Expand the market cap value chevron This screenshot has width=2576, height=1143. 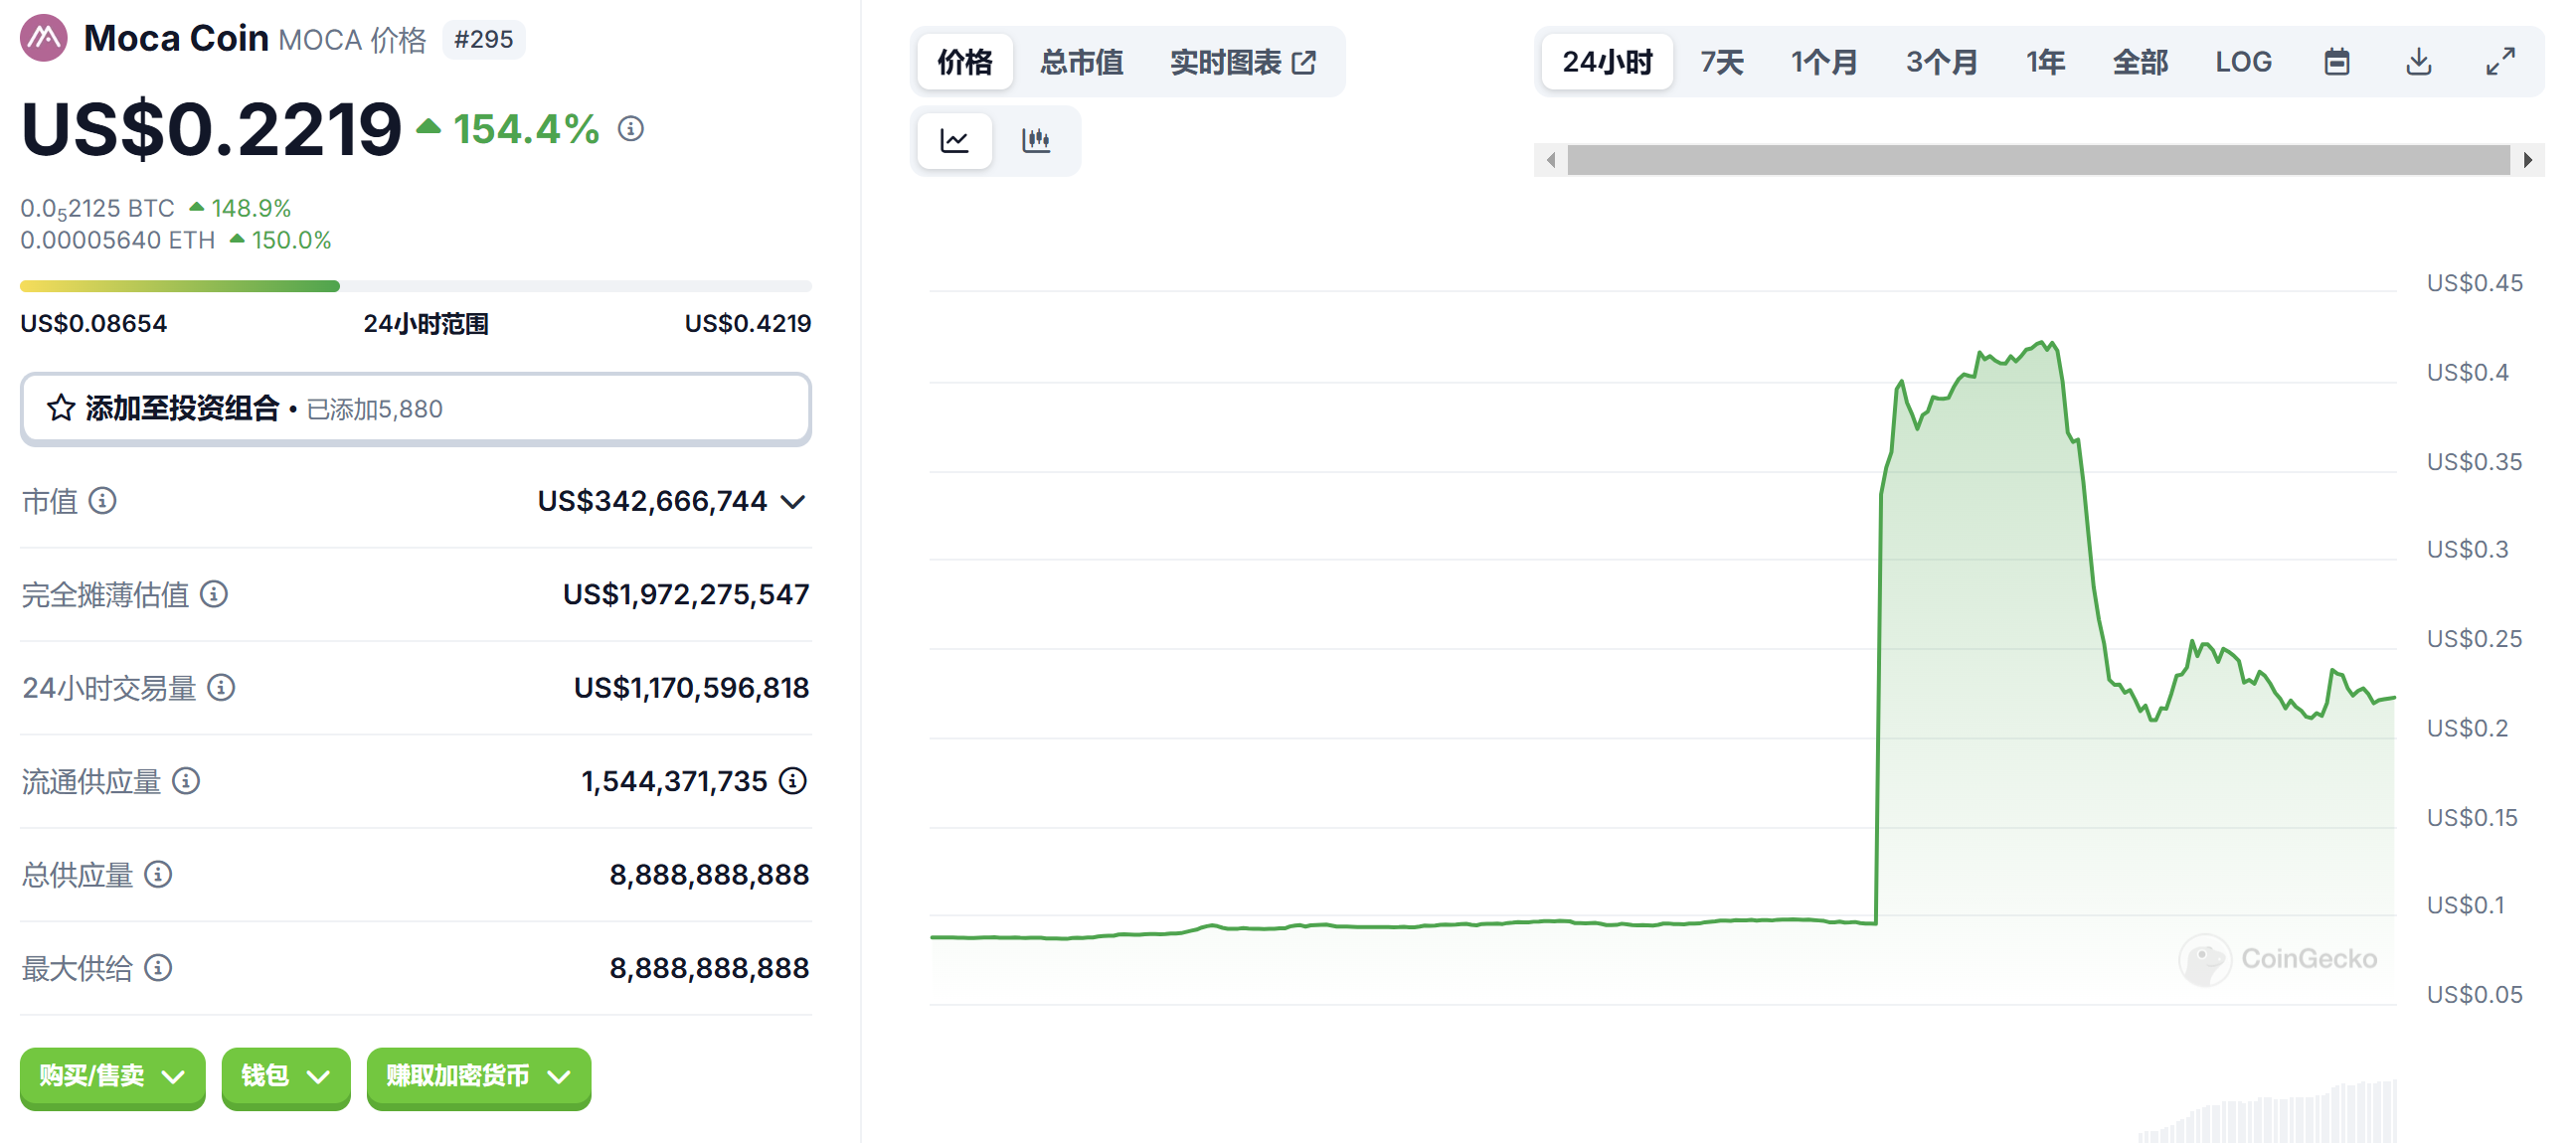[x=793, y=501]
